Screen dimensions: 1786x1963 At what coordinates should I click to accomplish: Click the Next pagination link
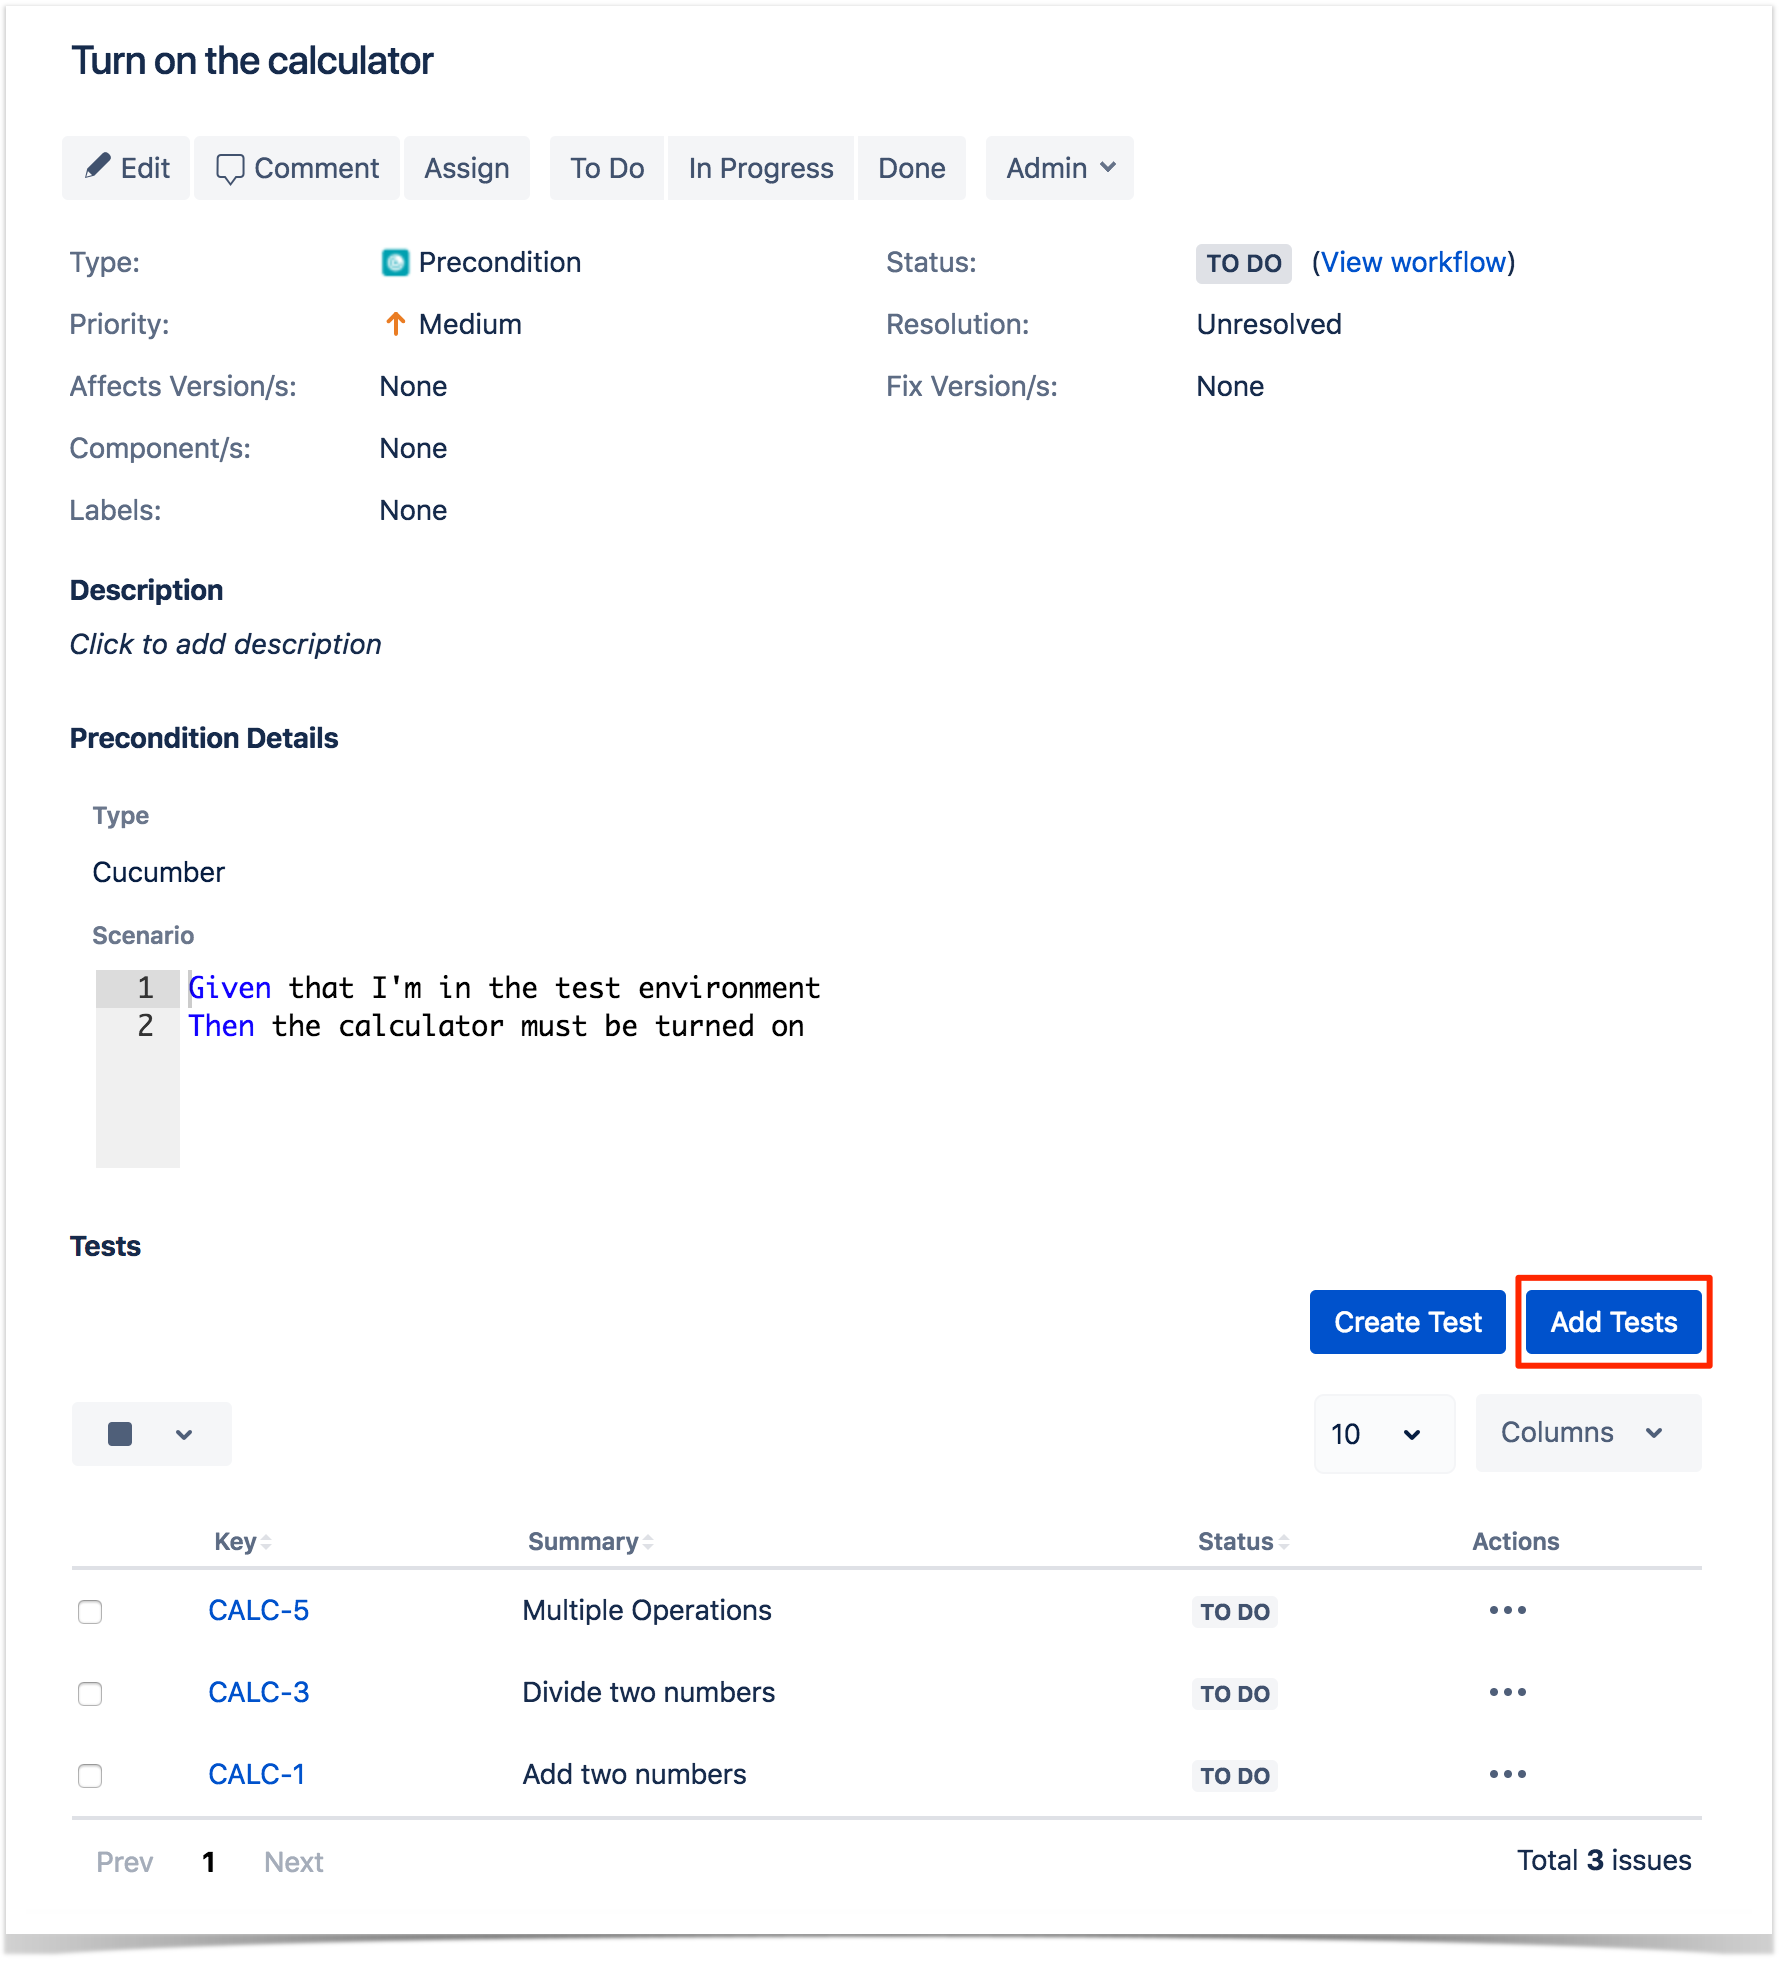pyautogui.click(x=294, y=1862)
